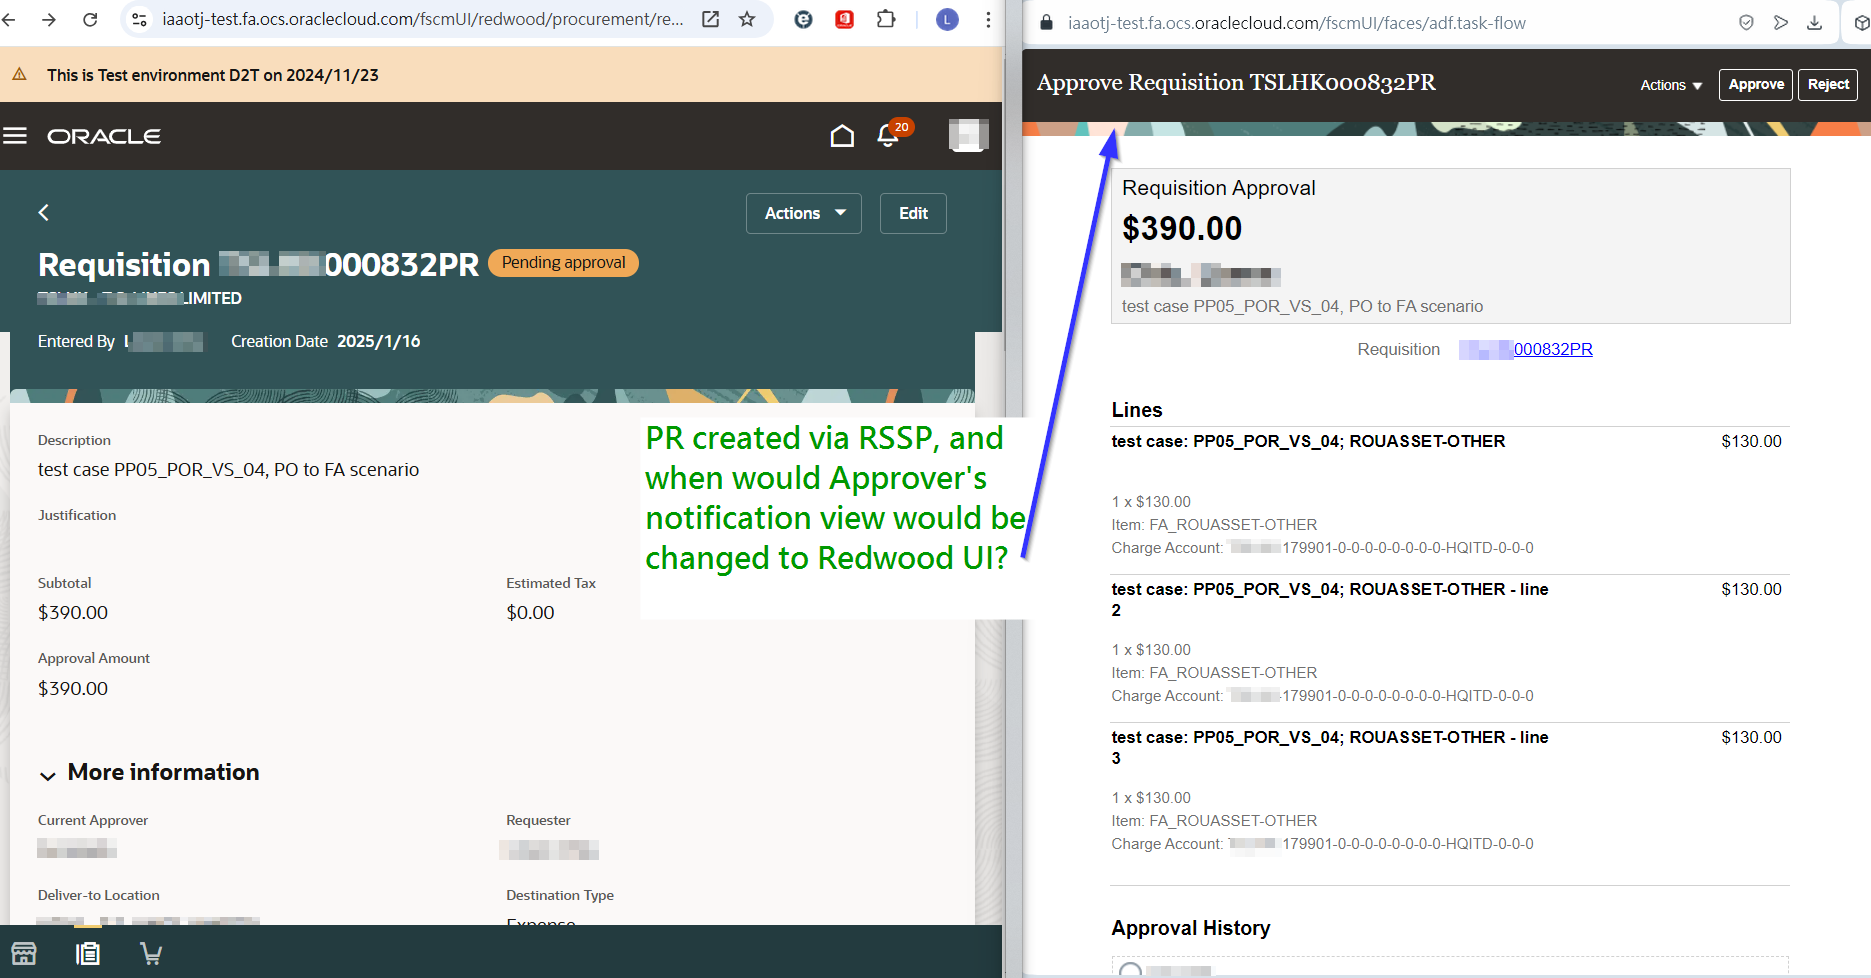Open the navigation hamburger menu
This screenshot has height=978, width=1871.
15,136
